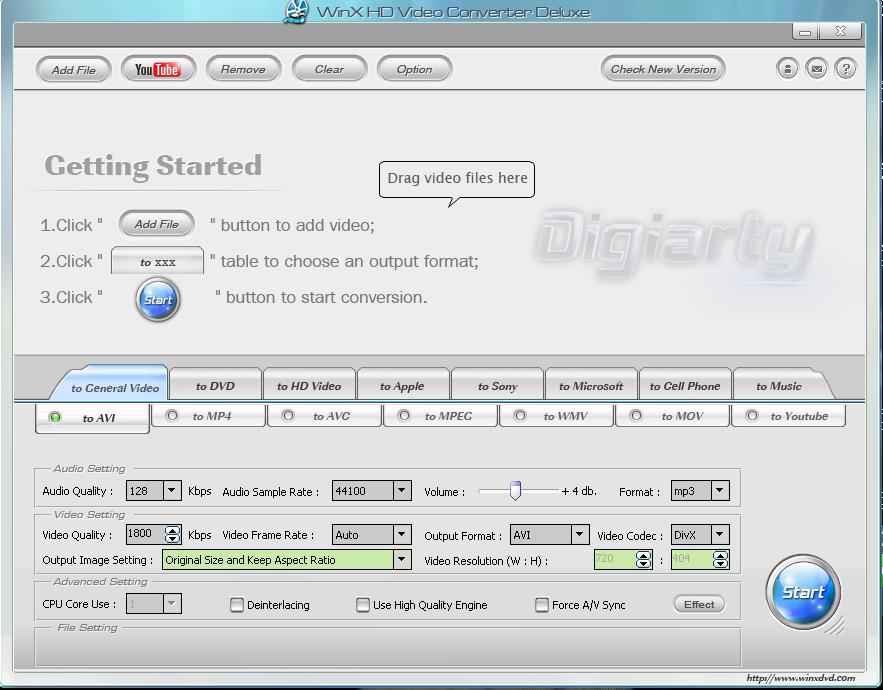Expand the Audio Sample Rate 44100 dropdown
This screenshot has height=690, width=883.
point(402,491)
